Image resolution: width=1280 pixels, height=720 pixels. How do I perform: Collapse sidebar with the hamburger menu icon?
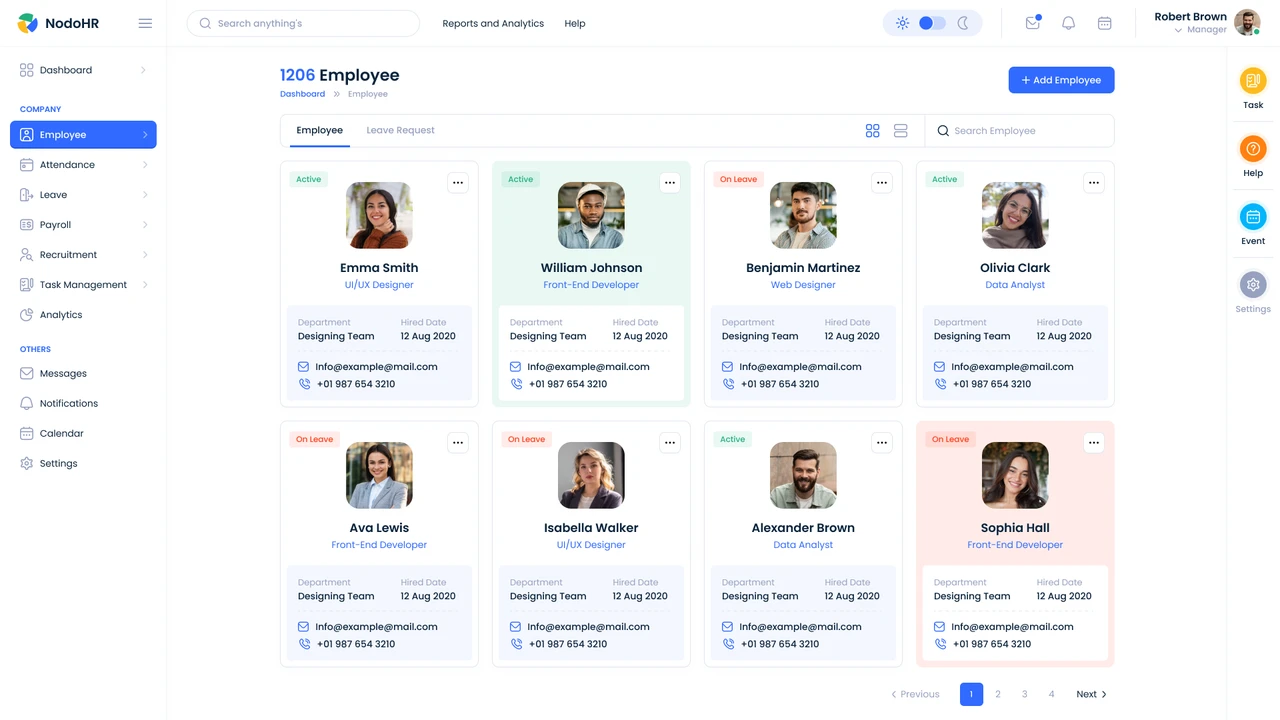pyautogui.click(x=145, y=23)
